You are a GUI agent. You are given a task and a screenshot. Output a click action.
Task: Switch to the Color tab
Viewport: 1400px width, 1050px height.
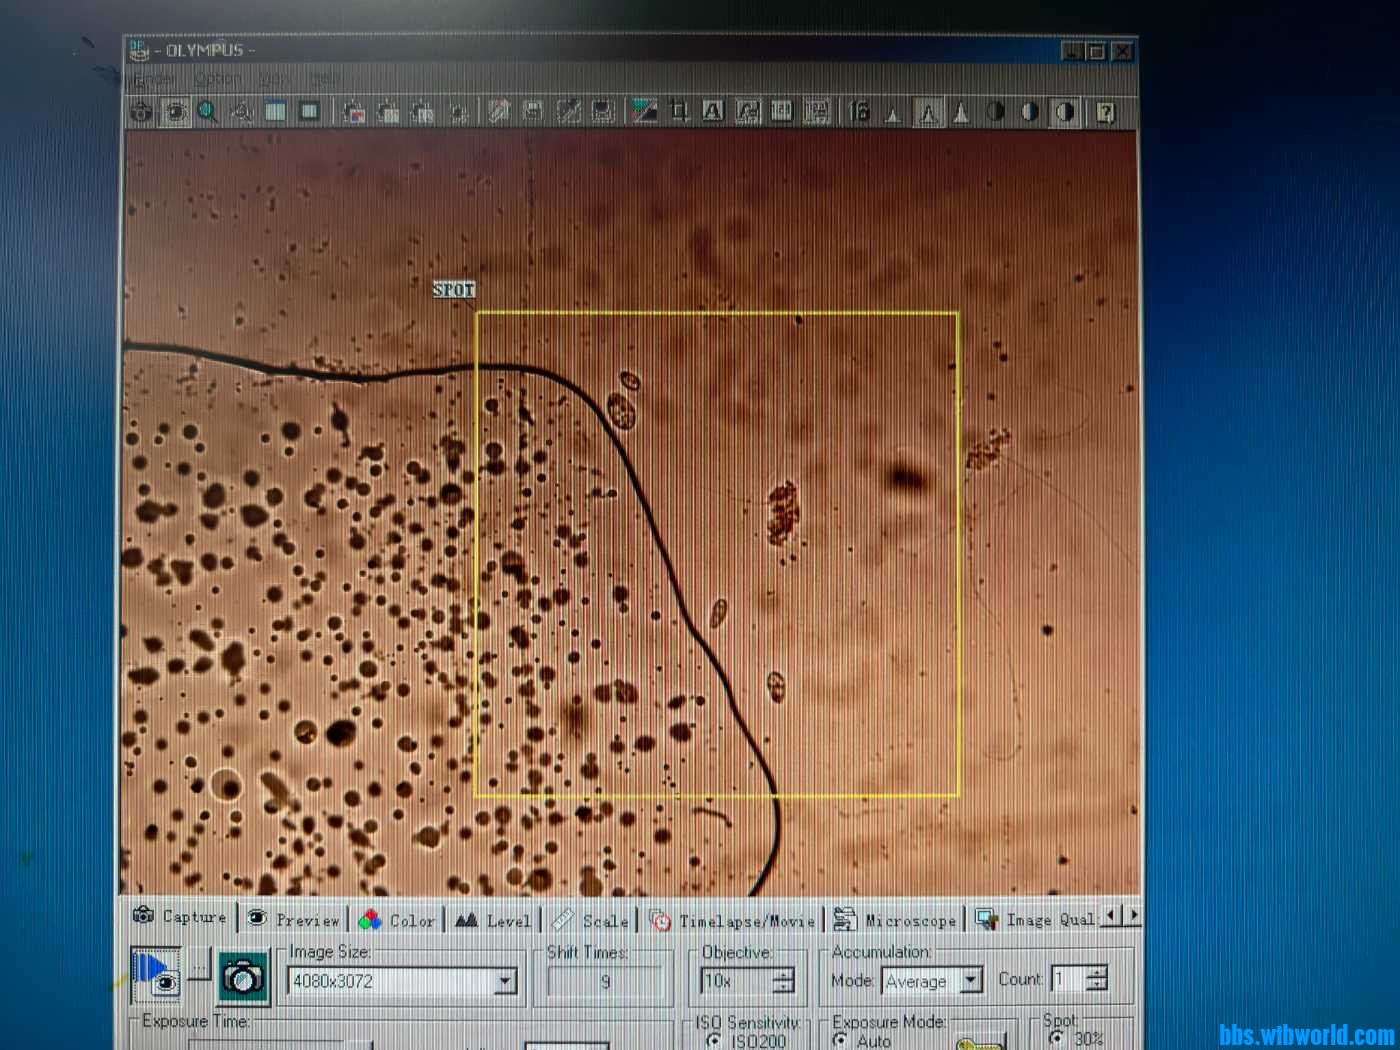click(399, 920)
